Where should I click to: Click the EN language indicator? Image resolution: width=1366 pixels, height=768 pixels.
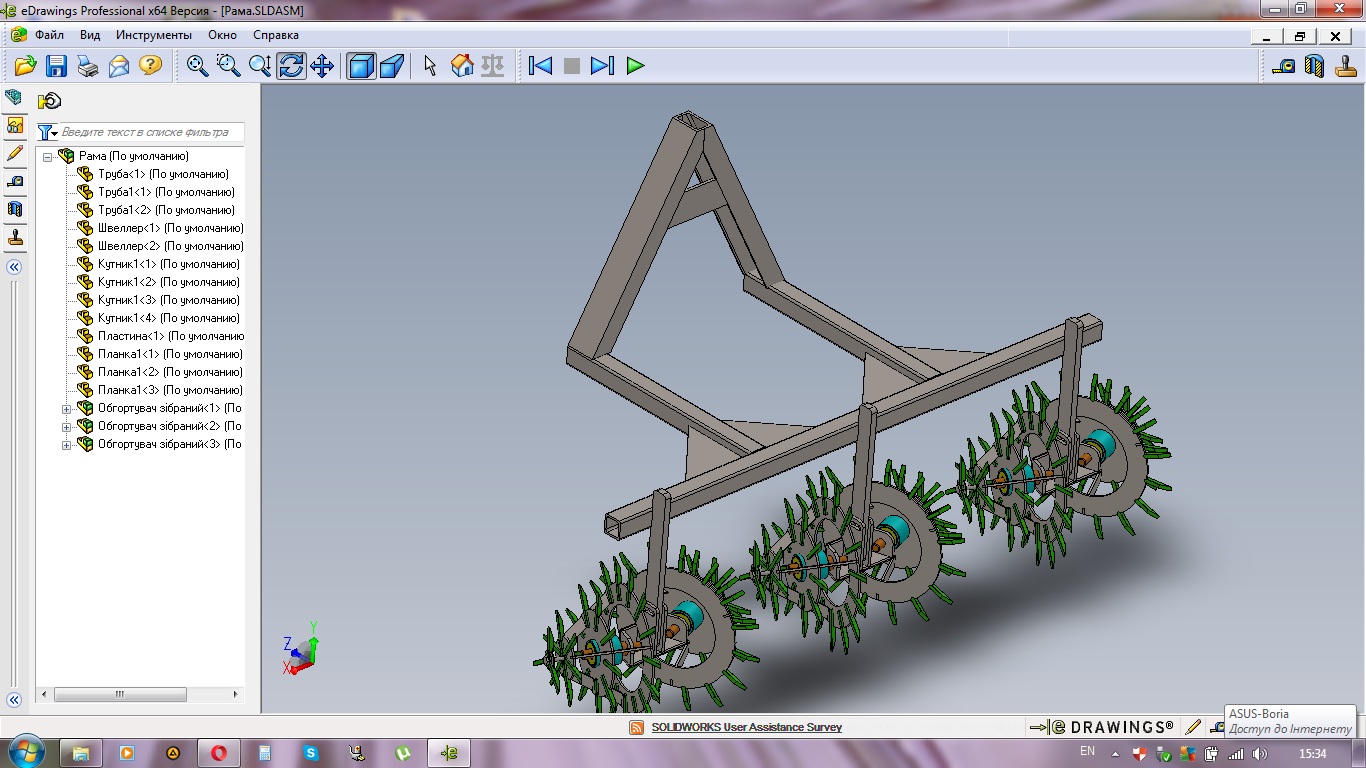tap(1088, 751)
